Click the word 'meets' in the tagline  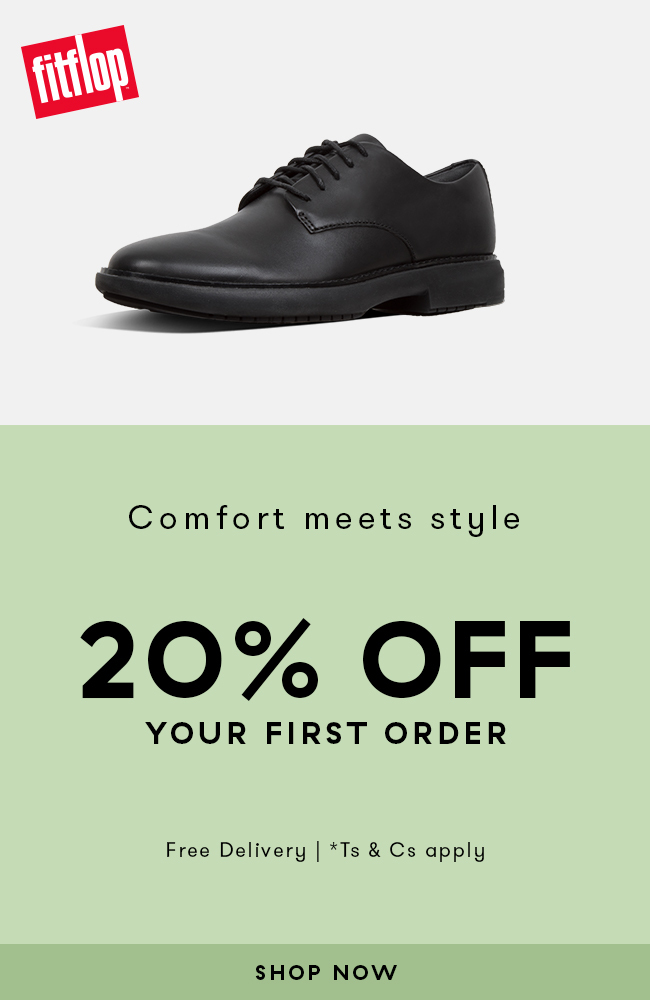click(359, 519)
